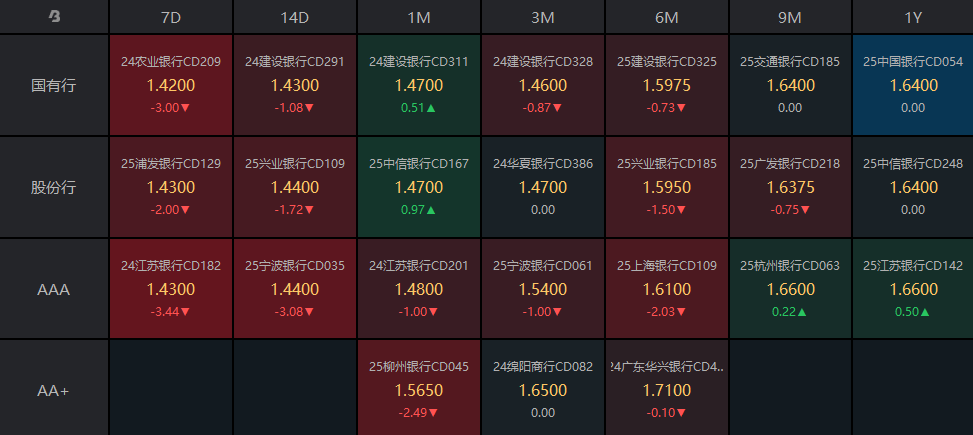Select the 24华夏银行CD386 cell
The image size is (973, 435).
pyautogui.click(x=543, y=187)
